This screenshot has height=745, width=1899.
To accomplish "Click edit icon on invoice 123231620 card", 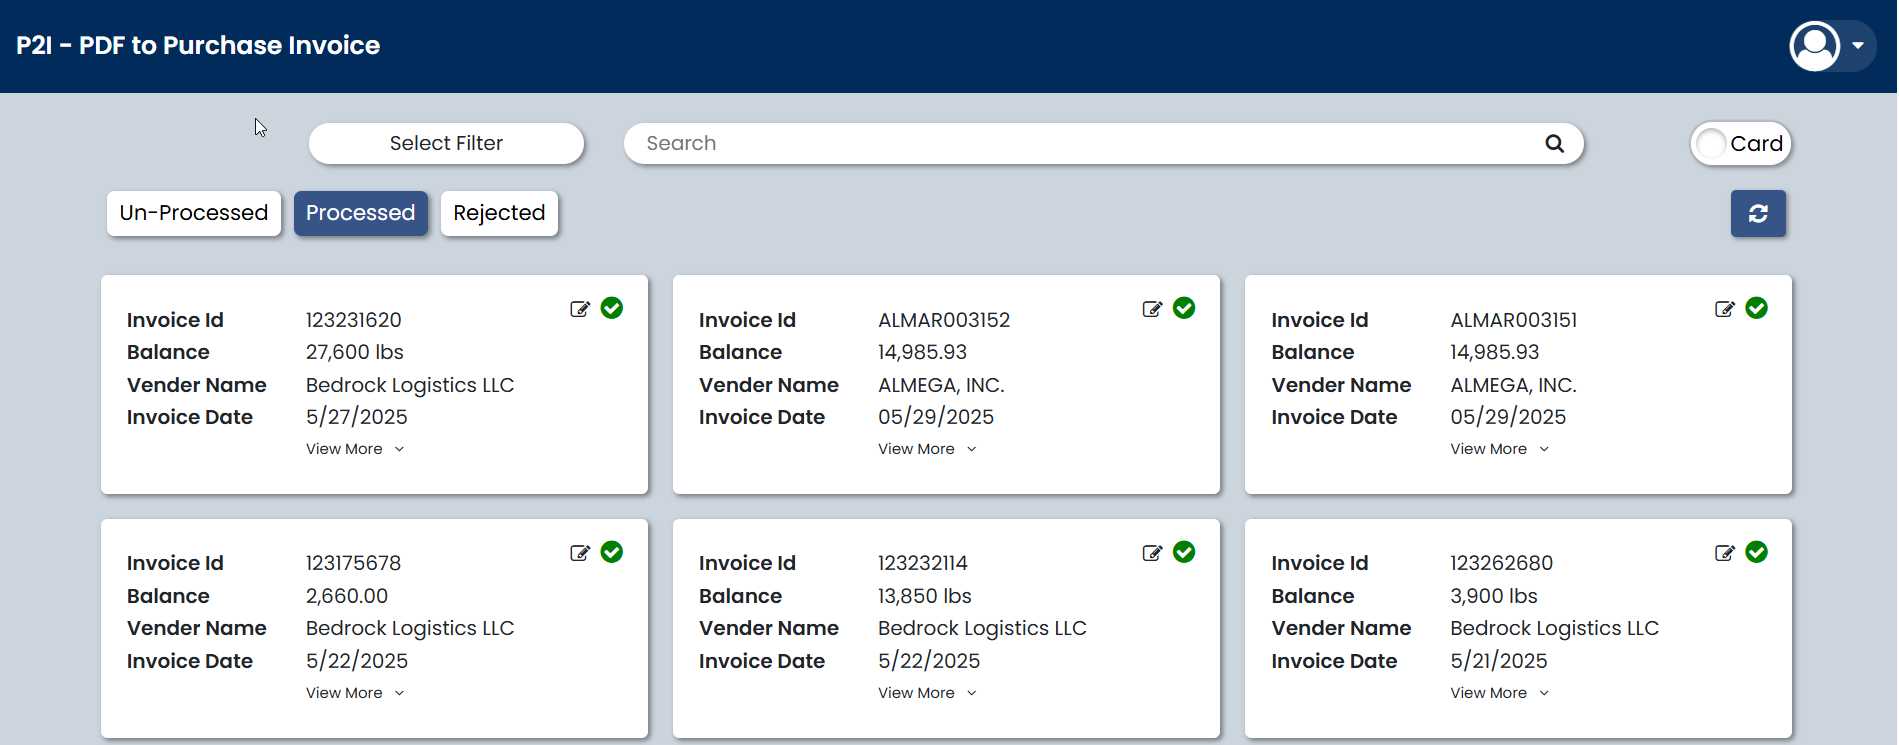I will point(579,309).
